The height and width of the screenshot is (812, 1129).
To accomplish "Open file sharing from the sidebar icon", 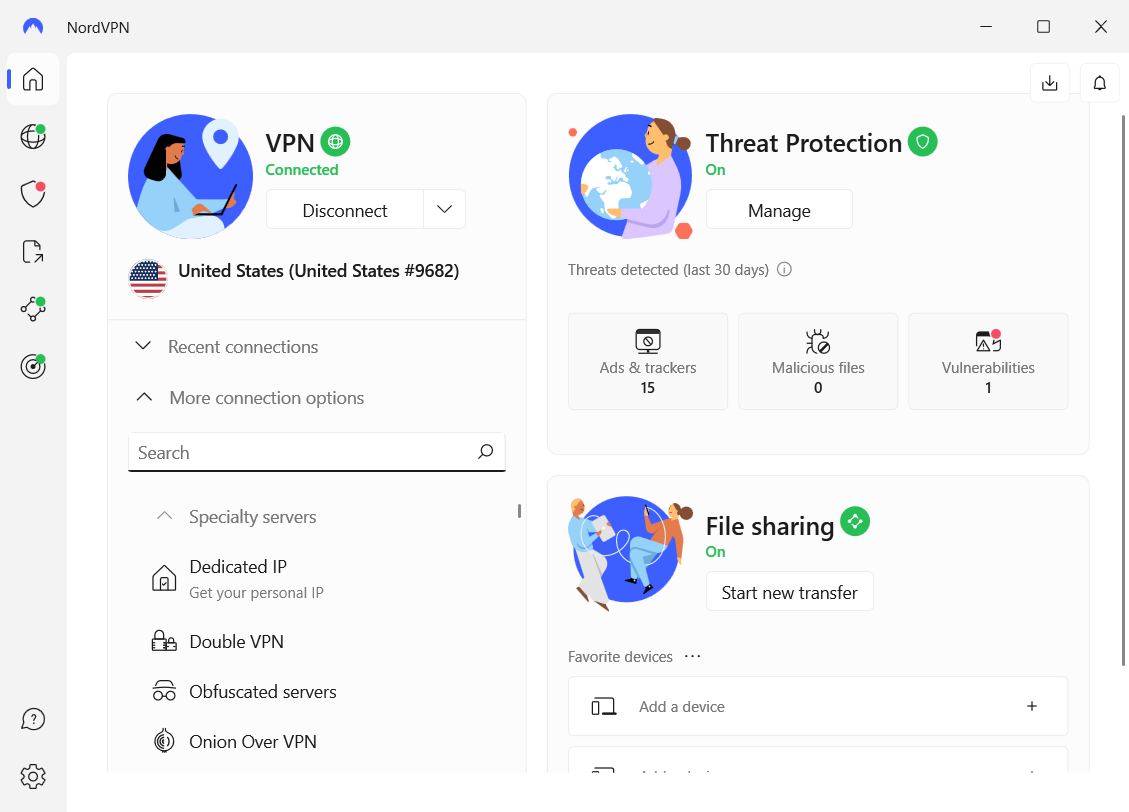I will [x=33, y=251].
